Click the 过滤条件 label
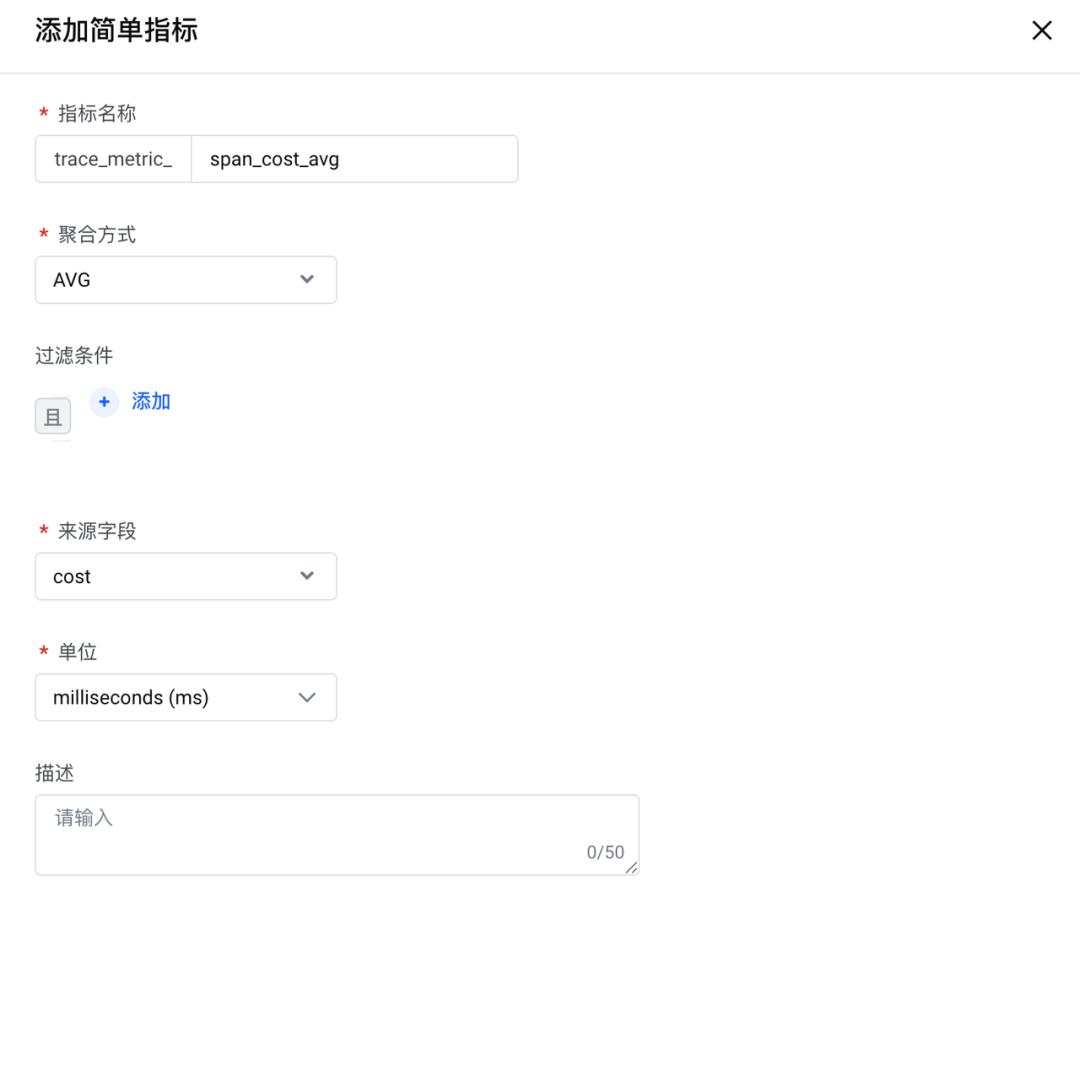 click(x=74, y=355)
